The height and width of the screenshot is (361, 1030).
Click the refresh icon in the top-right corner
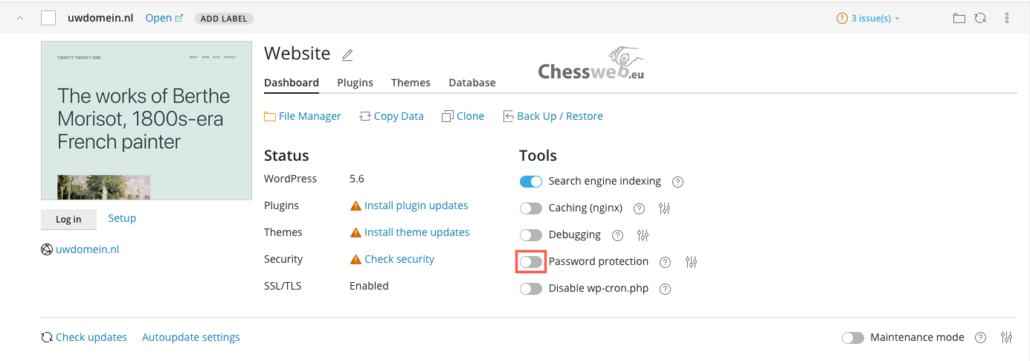pos(980,18)
